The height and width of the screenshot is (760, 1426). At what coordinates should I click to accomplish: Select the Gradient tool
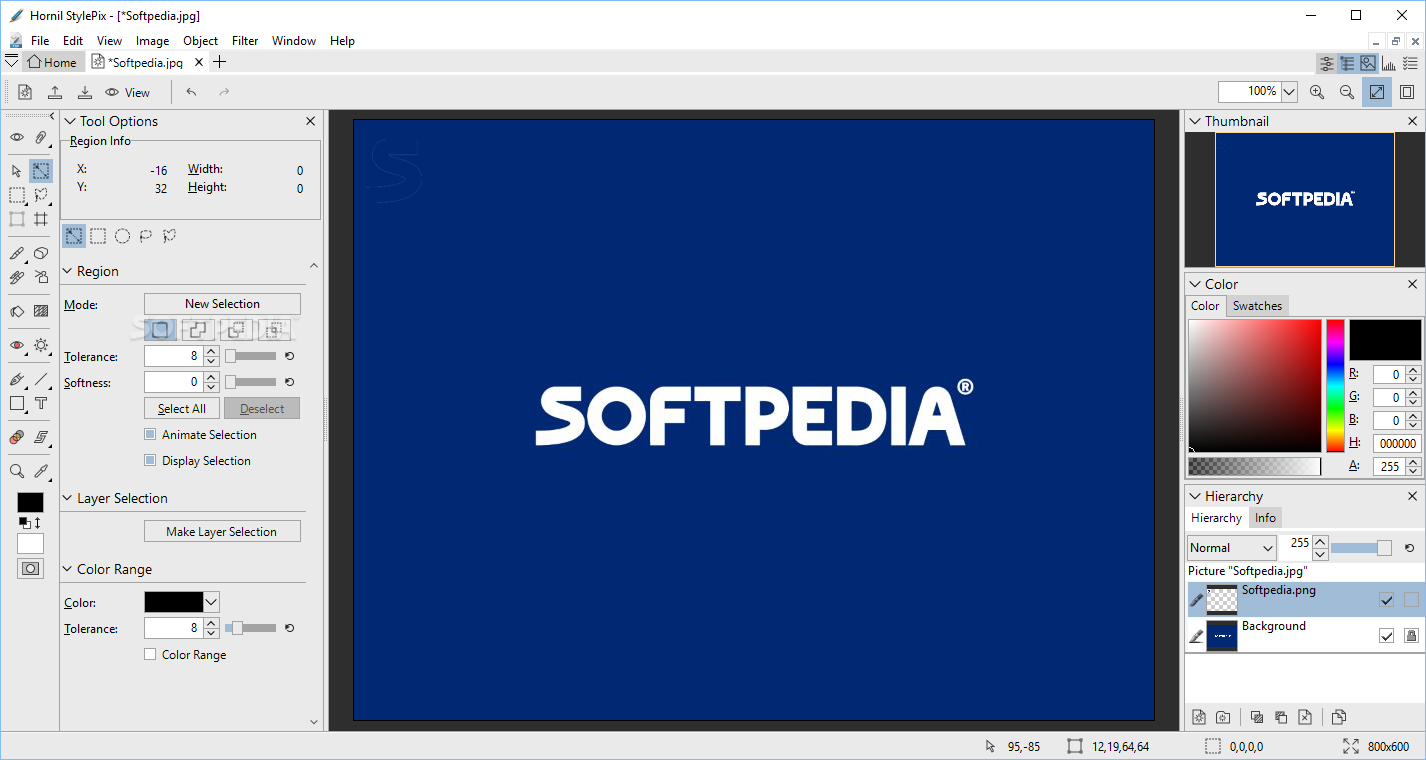pos(41,311)
